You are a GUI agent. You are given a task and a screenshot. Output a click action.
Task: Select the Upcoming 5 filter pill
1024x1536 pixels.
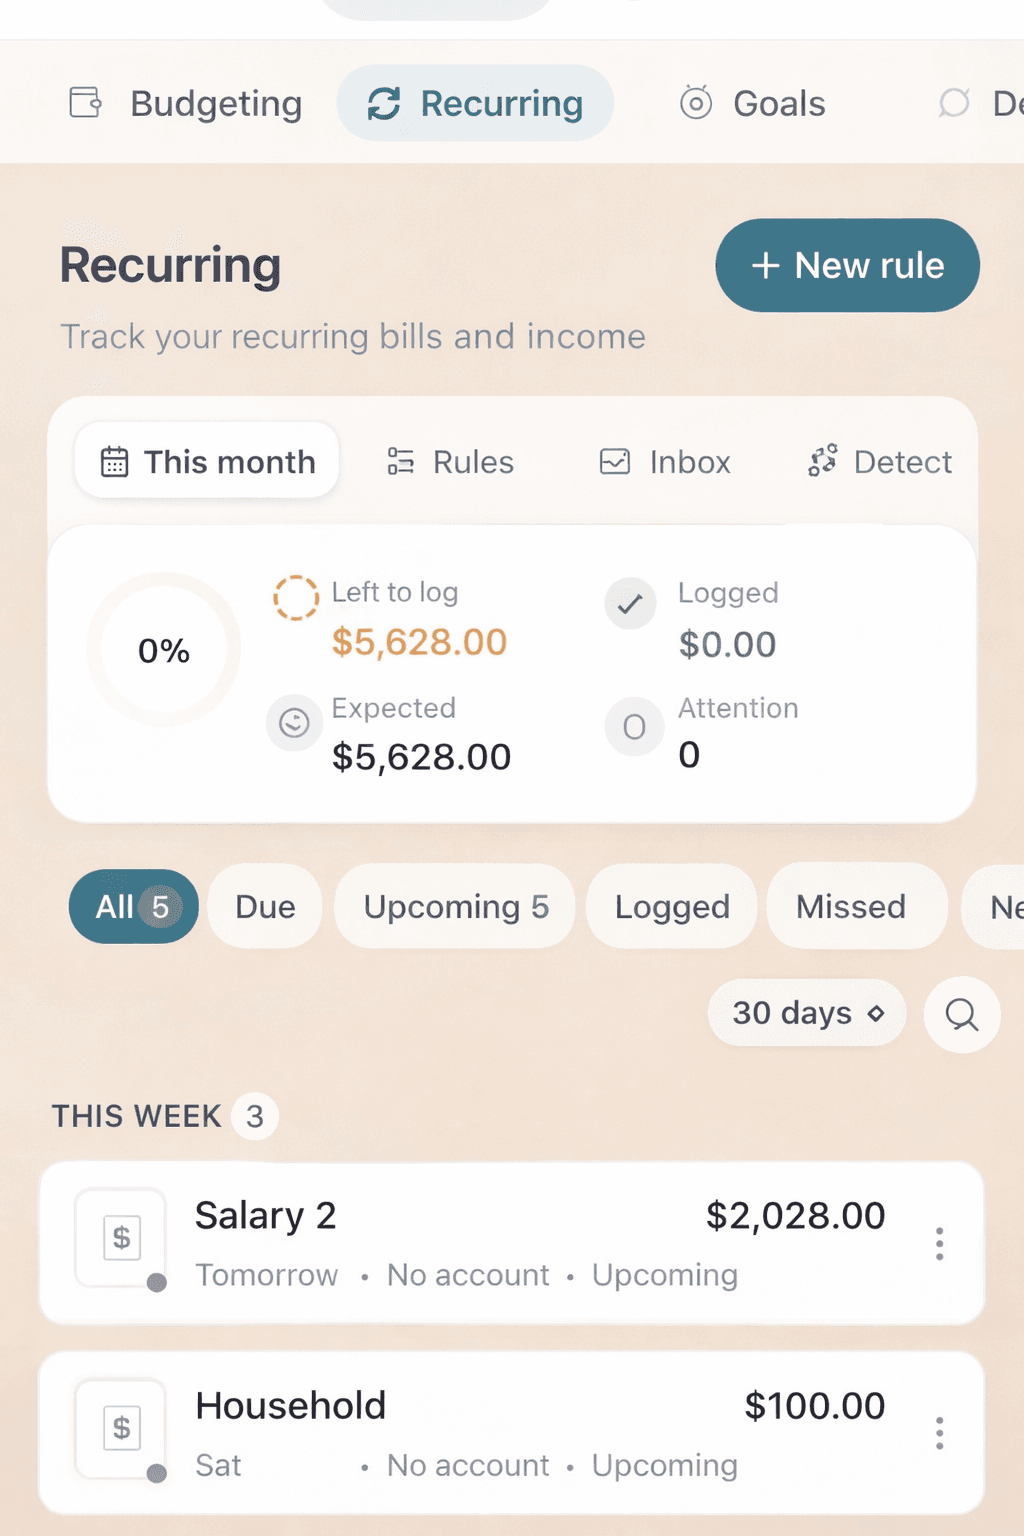454,906
